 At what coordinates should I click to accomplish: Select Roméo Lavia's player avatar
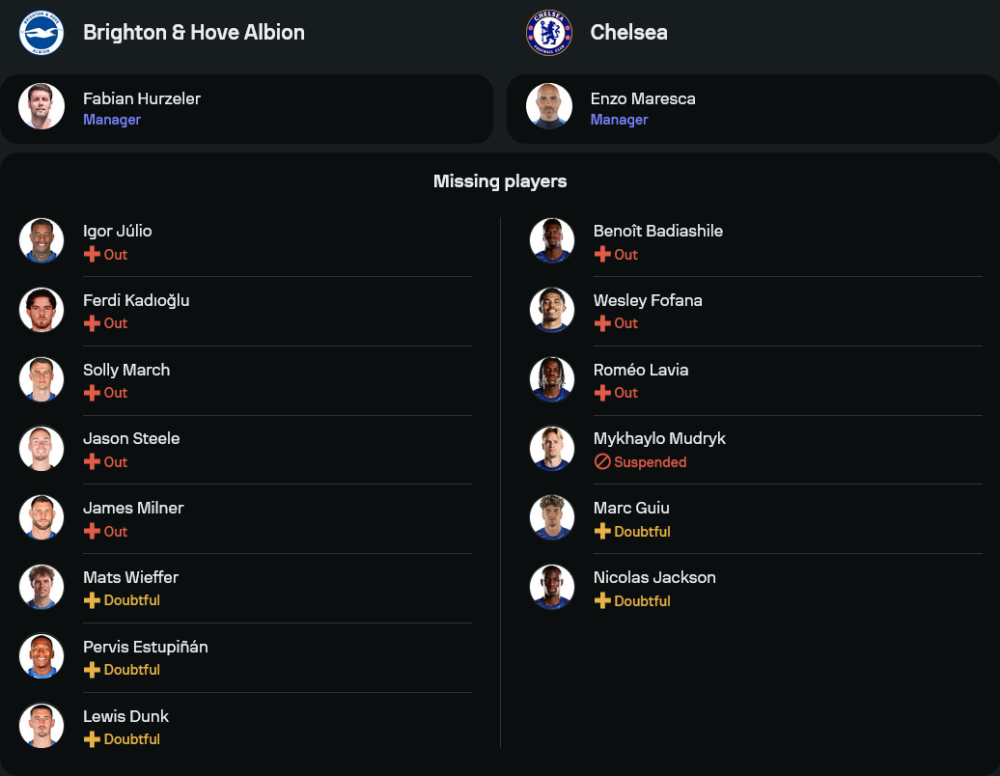click(552, 379)
